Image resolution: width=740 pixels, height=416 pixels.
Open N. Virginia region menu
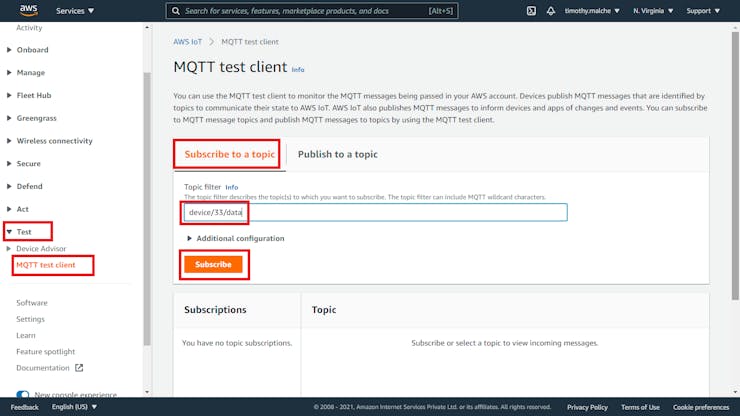click(653, 11)
